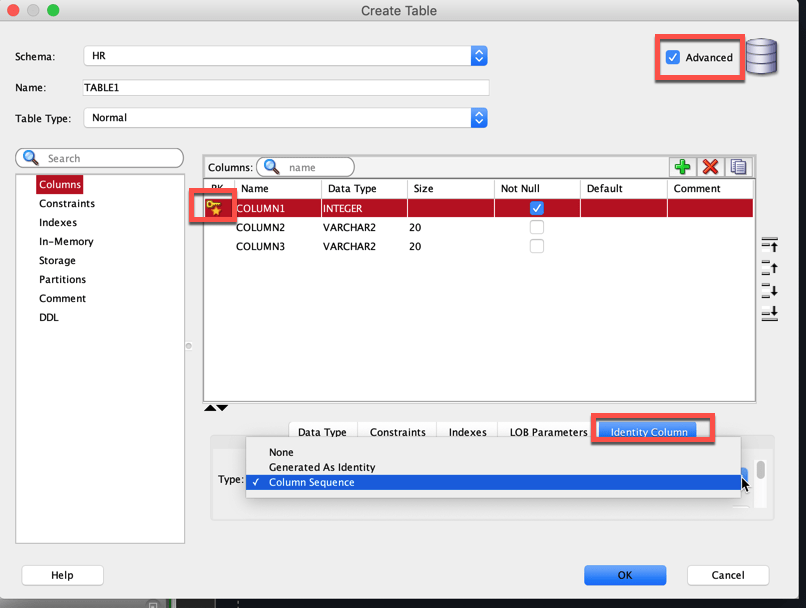
Task: Delete the selected column using the red X icon
Action: pyautogui.click(x=710, y=166)
